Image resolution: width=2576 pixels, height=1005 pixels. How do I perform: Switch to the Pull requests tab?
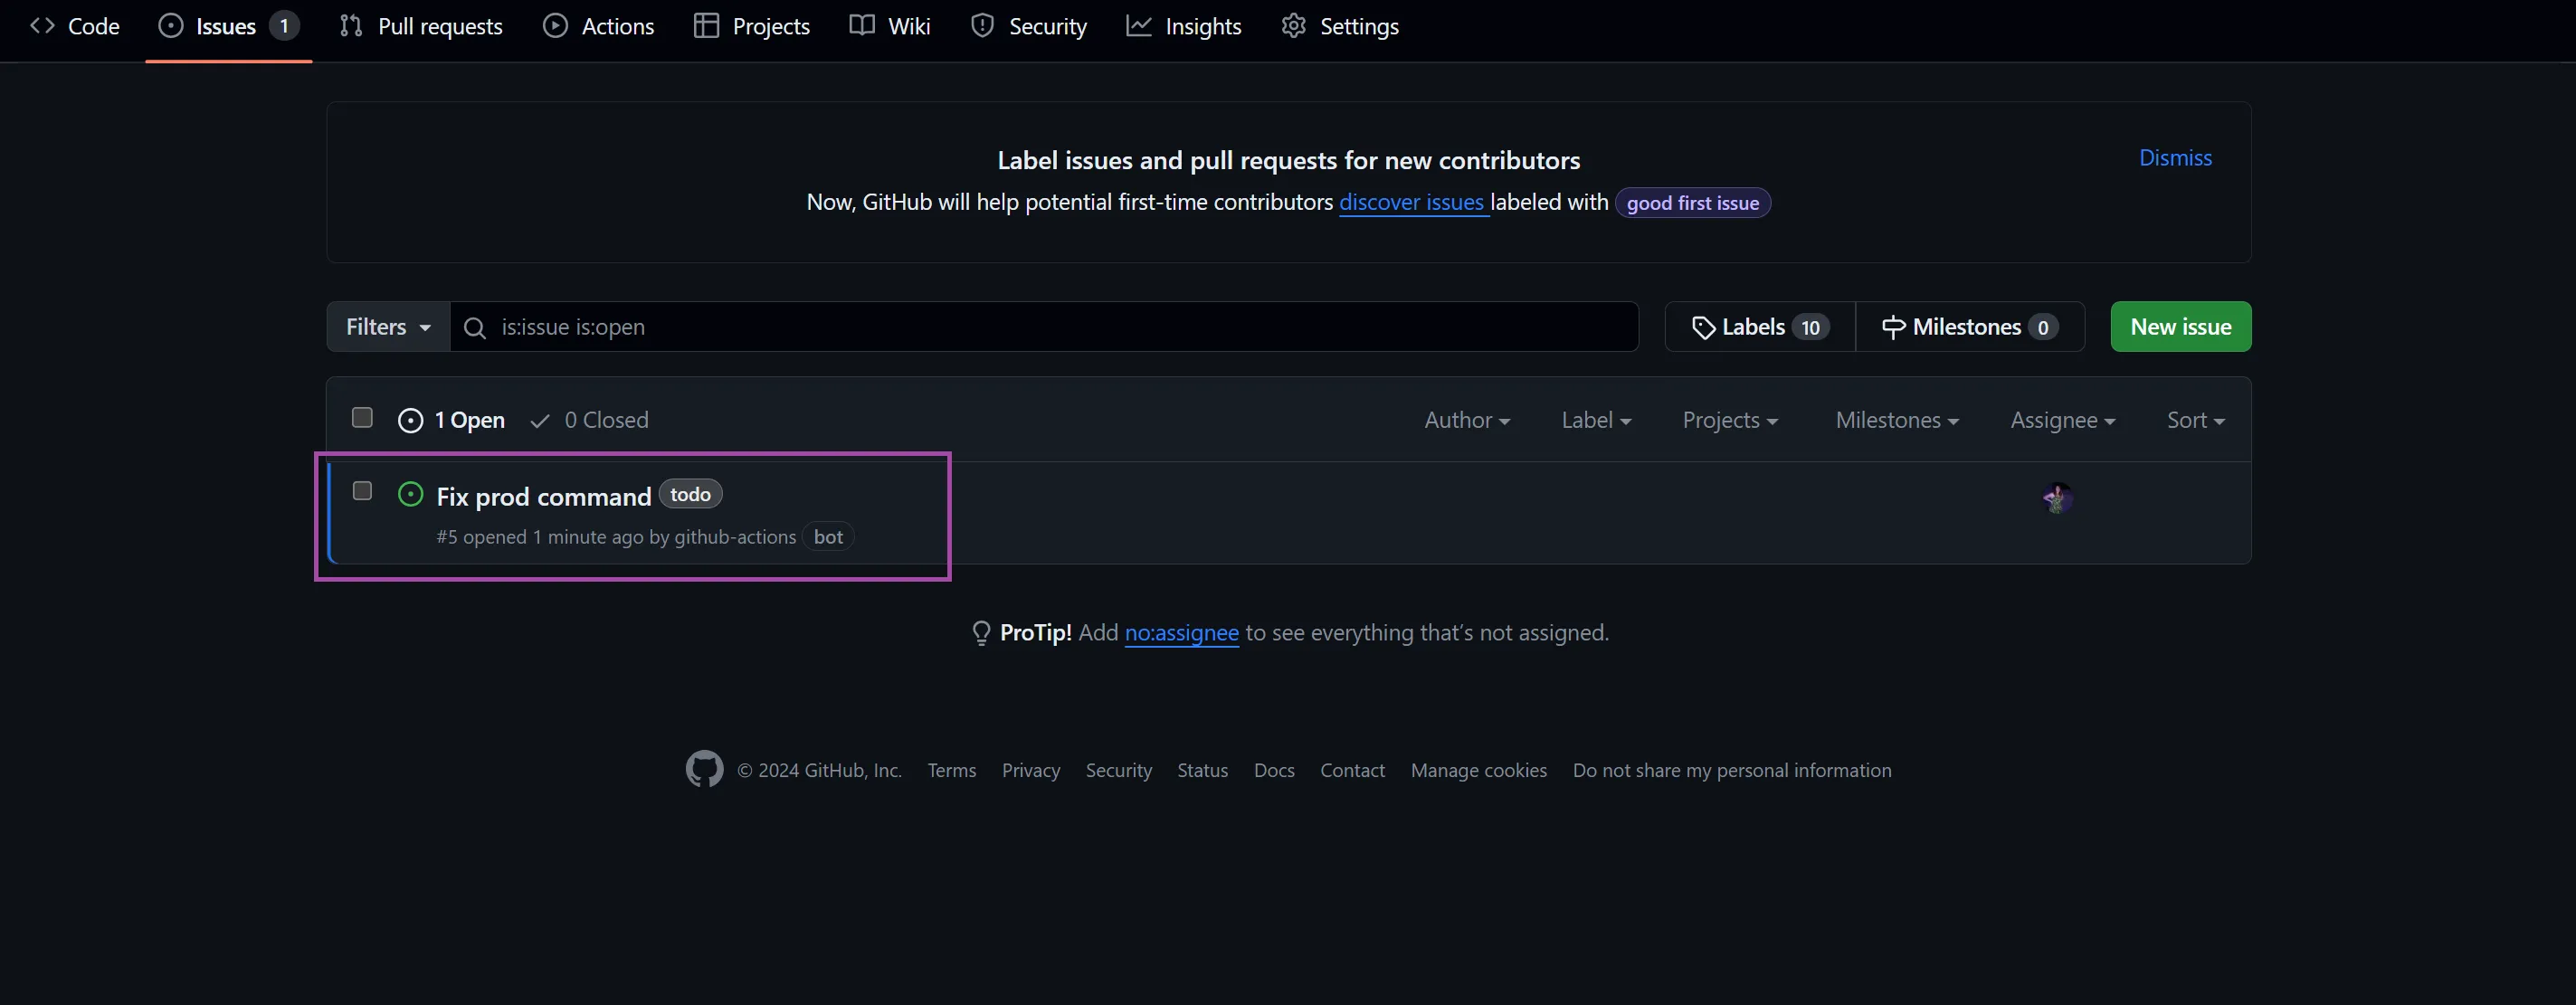click(x=421, y=26)
